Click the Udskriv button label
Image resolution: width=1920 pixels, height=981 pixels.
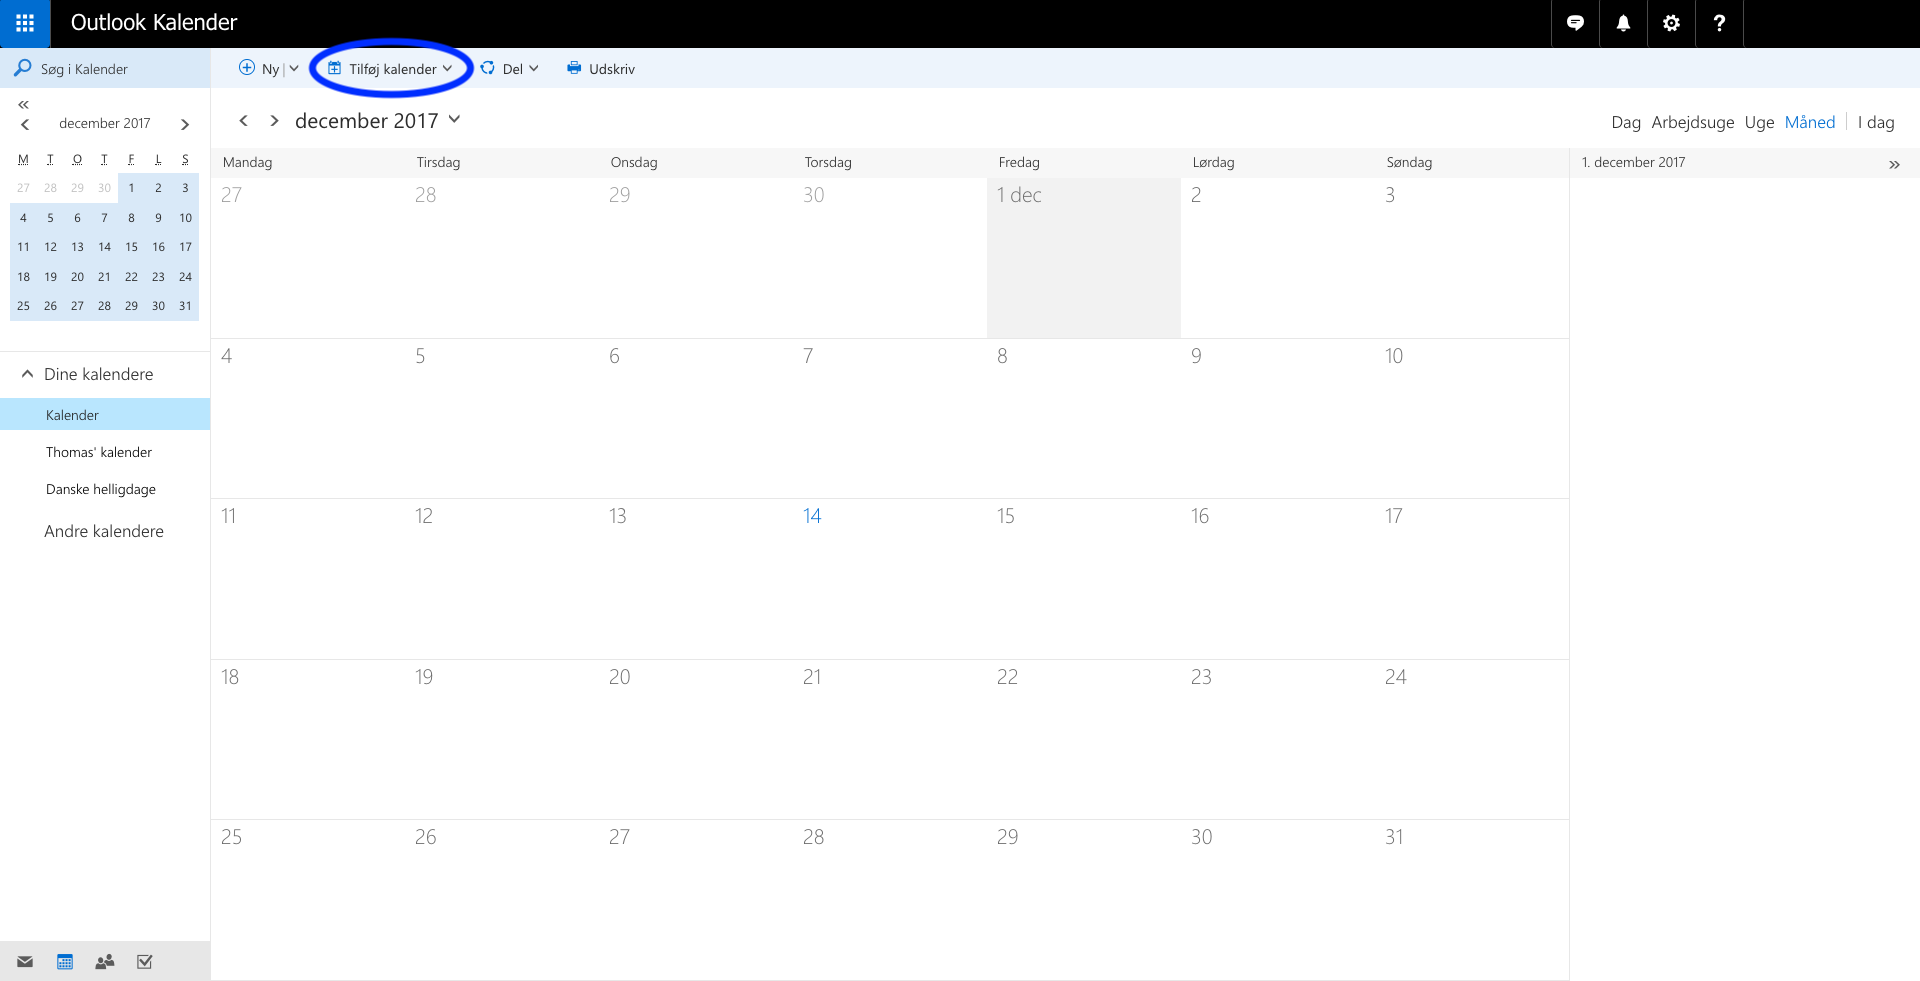pos(612,69)
